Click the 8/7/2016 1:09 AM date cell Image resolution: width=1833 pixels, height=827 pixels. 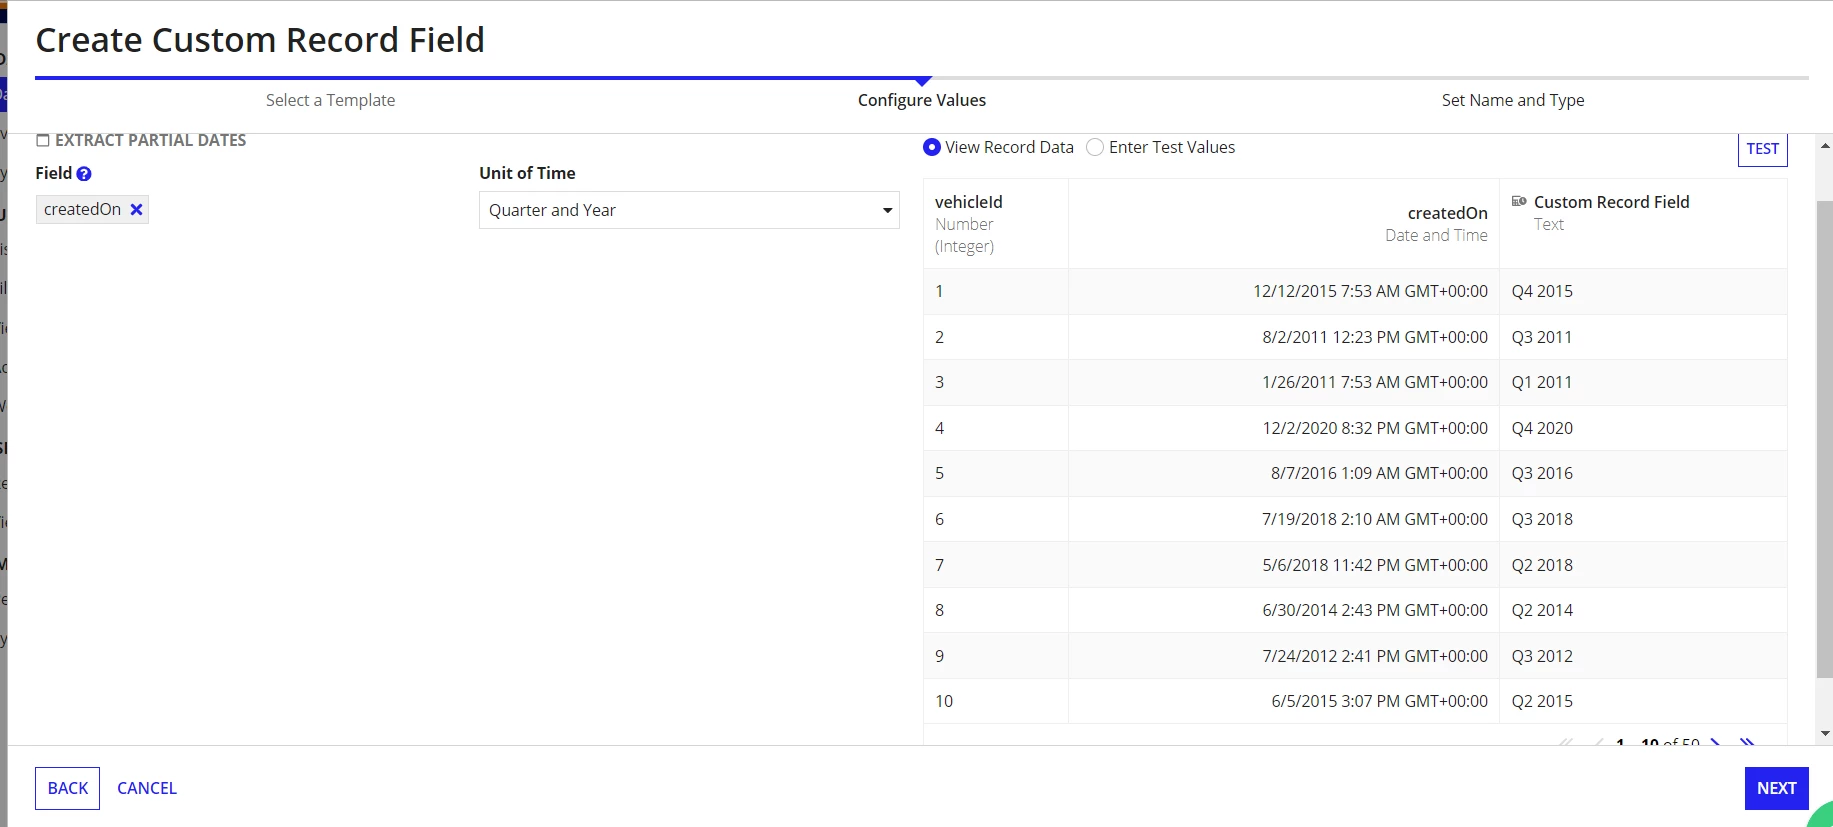[1284, 473]
